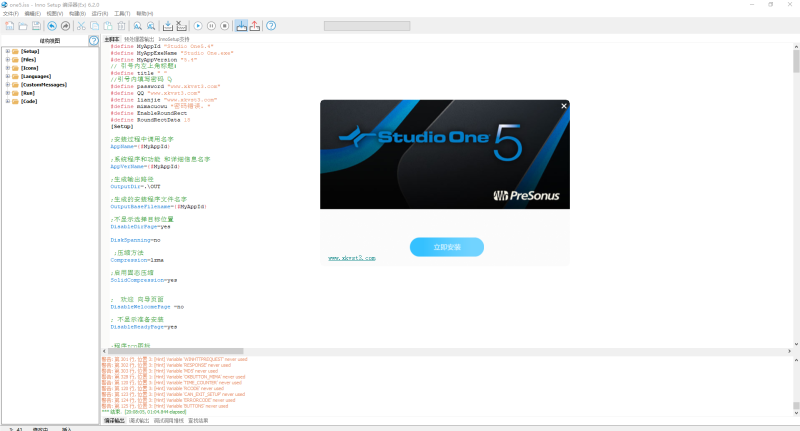Delete selection with trash icon

point(121,26)
